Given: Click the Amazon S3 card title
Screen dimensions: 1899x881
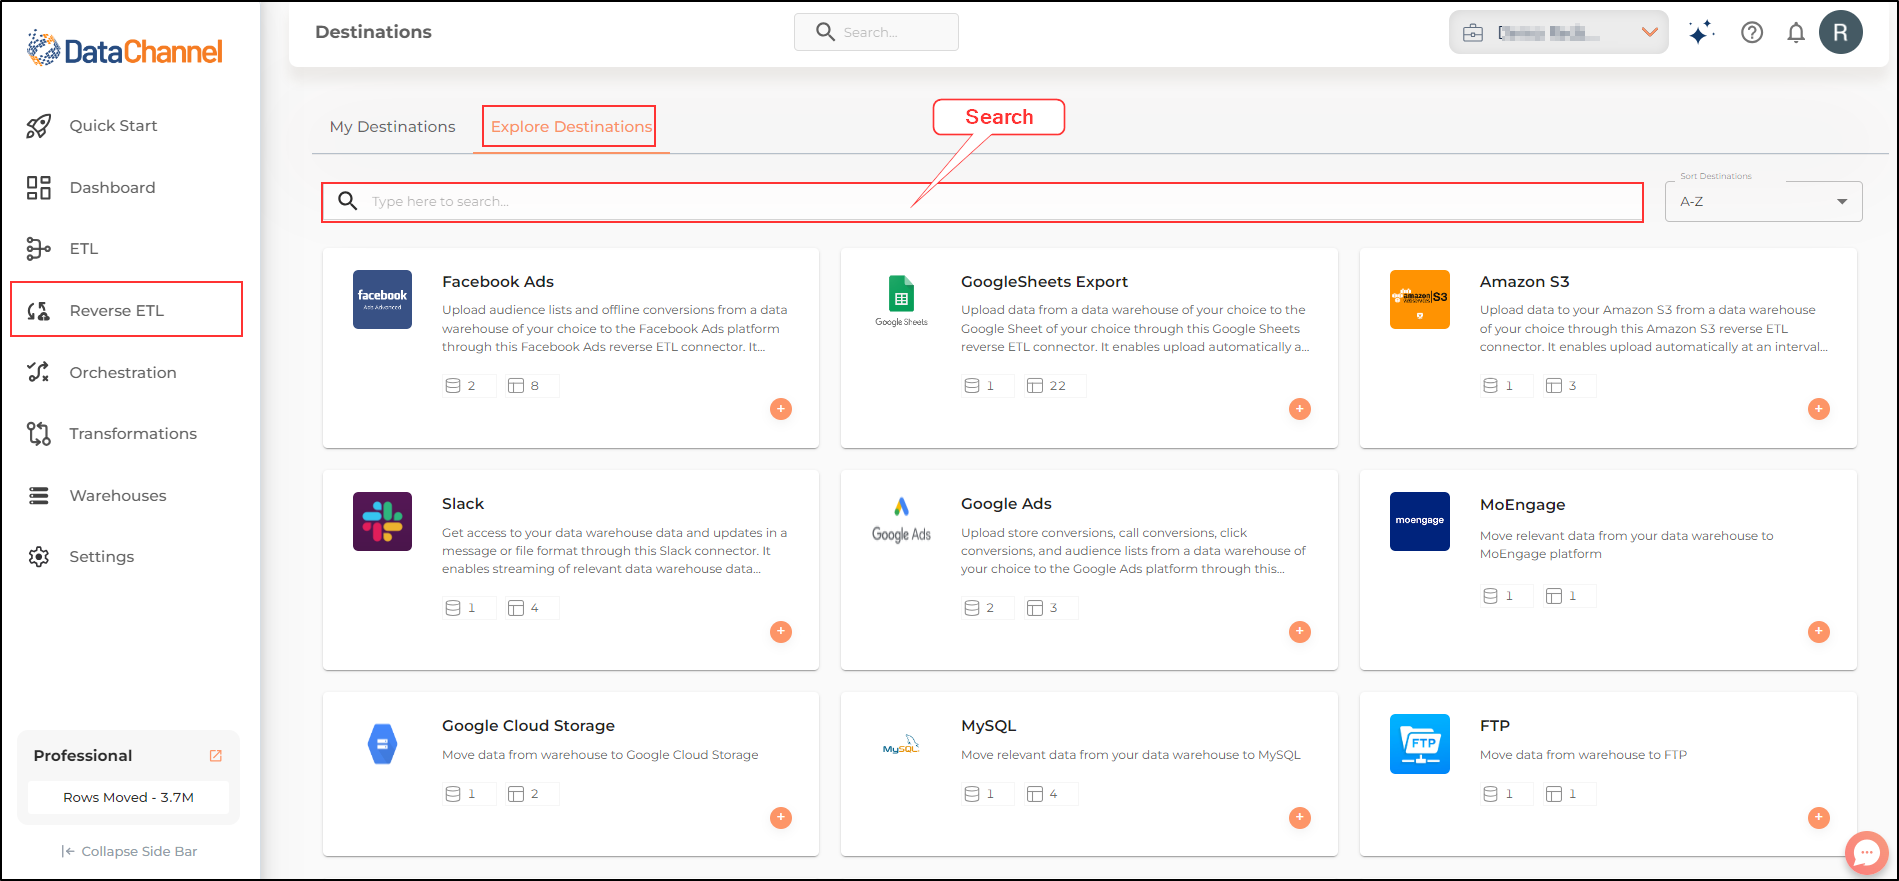Looking at the screenshot, I should 1524,282.
